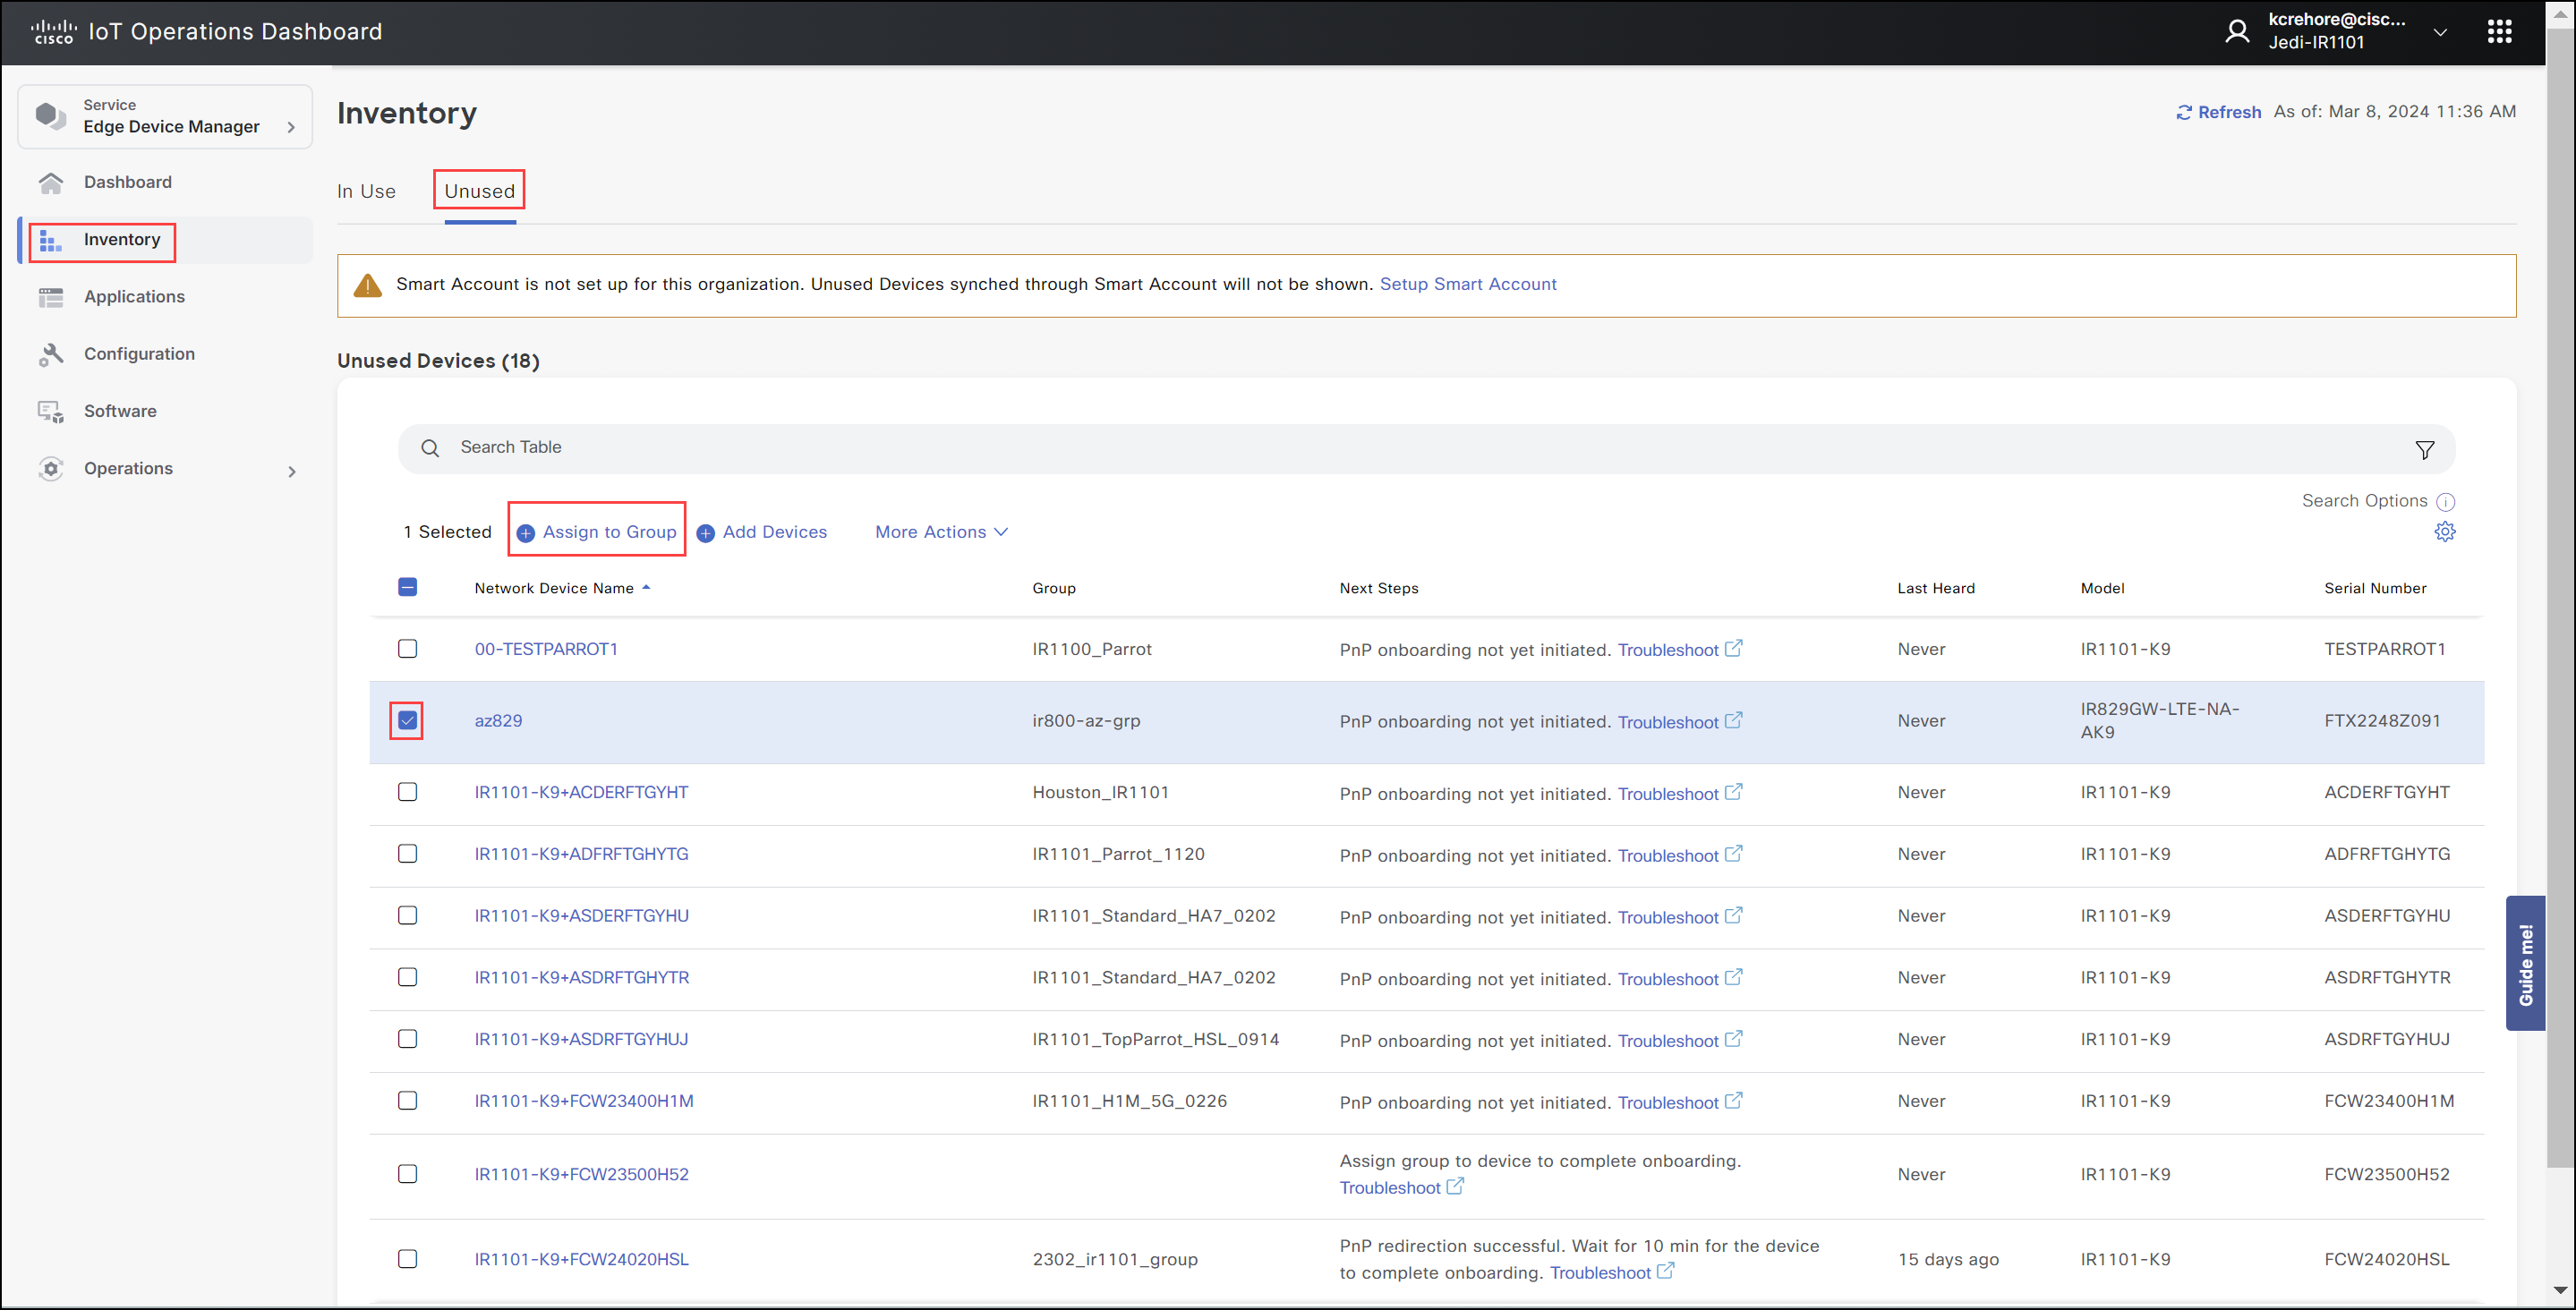Open Inventory in the sidebar
This screenshot has height=1310, width=2576.
point(165,240)
